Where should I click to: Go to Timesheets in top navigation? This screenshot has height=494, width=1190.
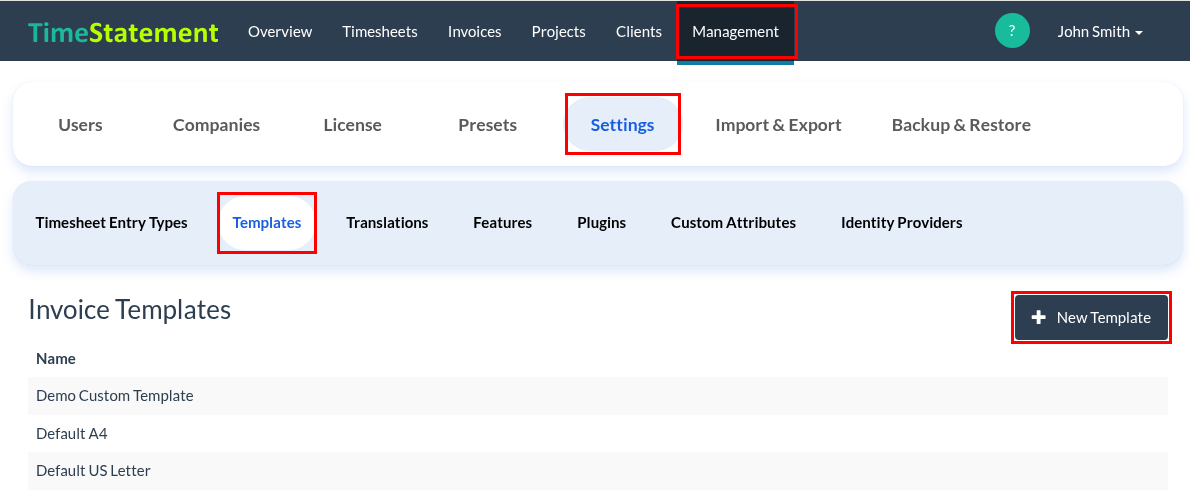[x=379, y=32]
